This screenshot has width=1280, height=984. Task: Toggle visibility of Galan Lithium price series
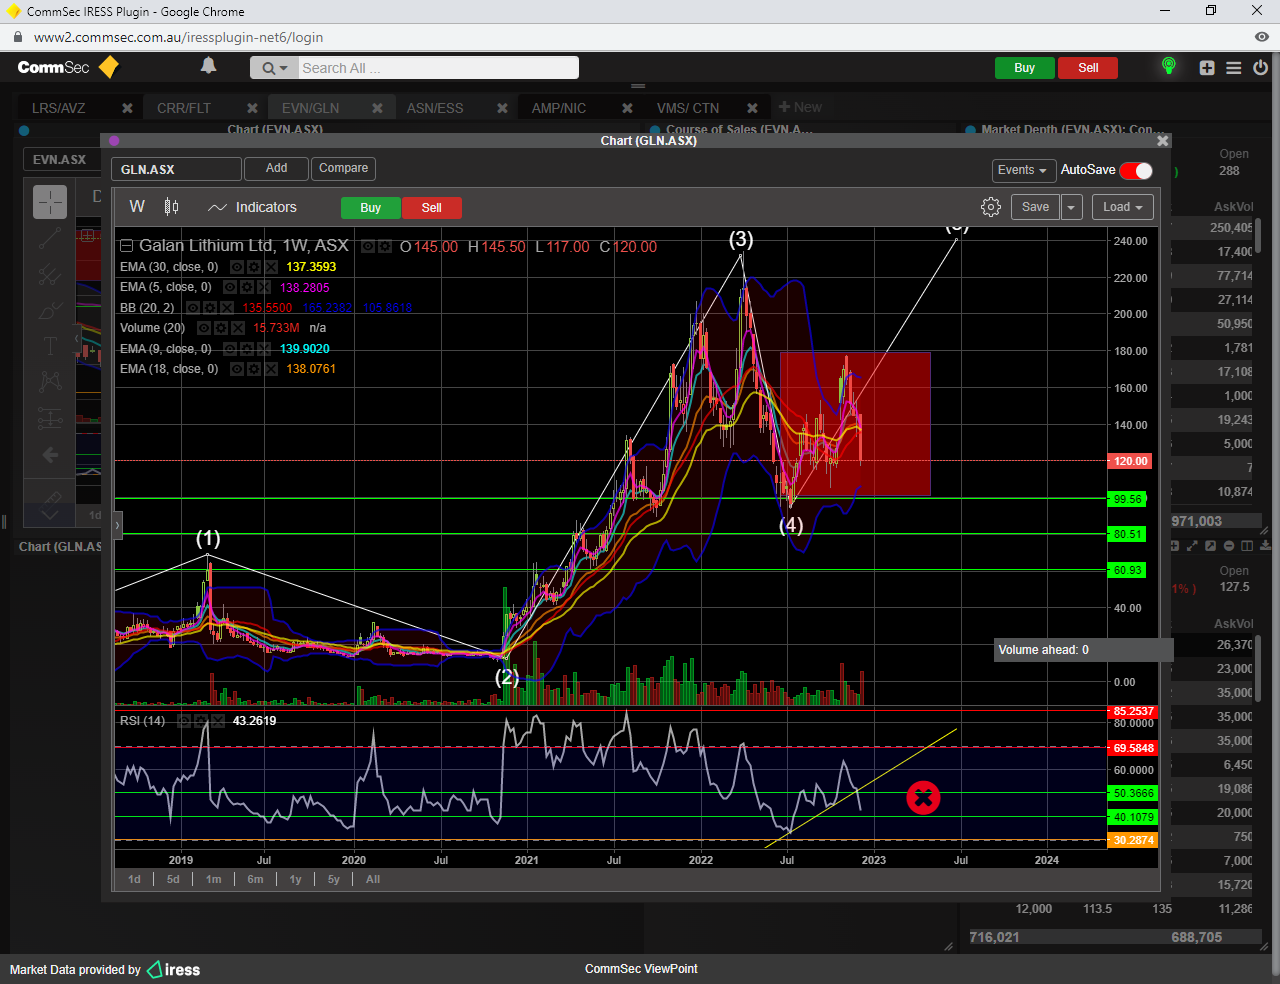pyautogui.click(x=368, y=246)
